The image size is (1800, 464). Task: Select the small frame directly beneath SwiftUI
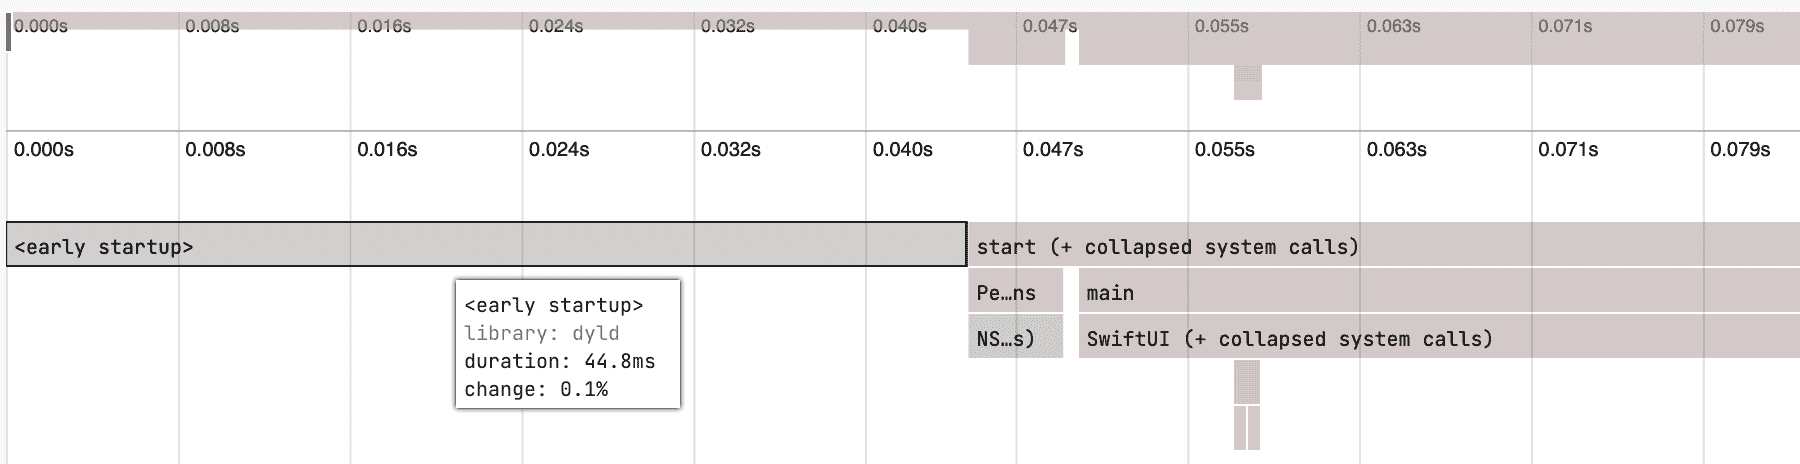tap(1246, 383)
